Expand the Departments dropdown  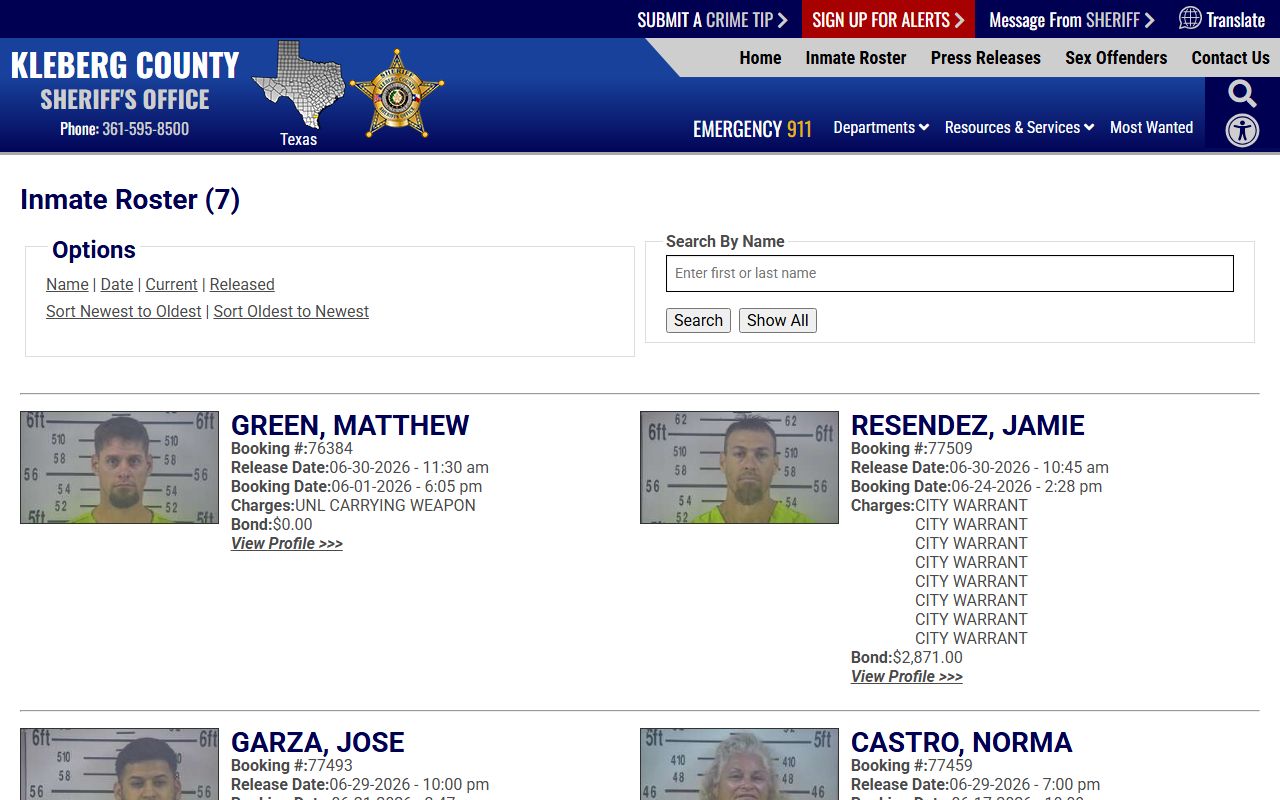pos(881,128)
